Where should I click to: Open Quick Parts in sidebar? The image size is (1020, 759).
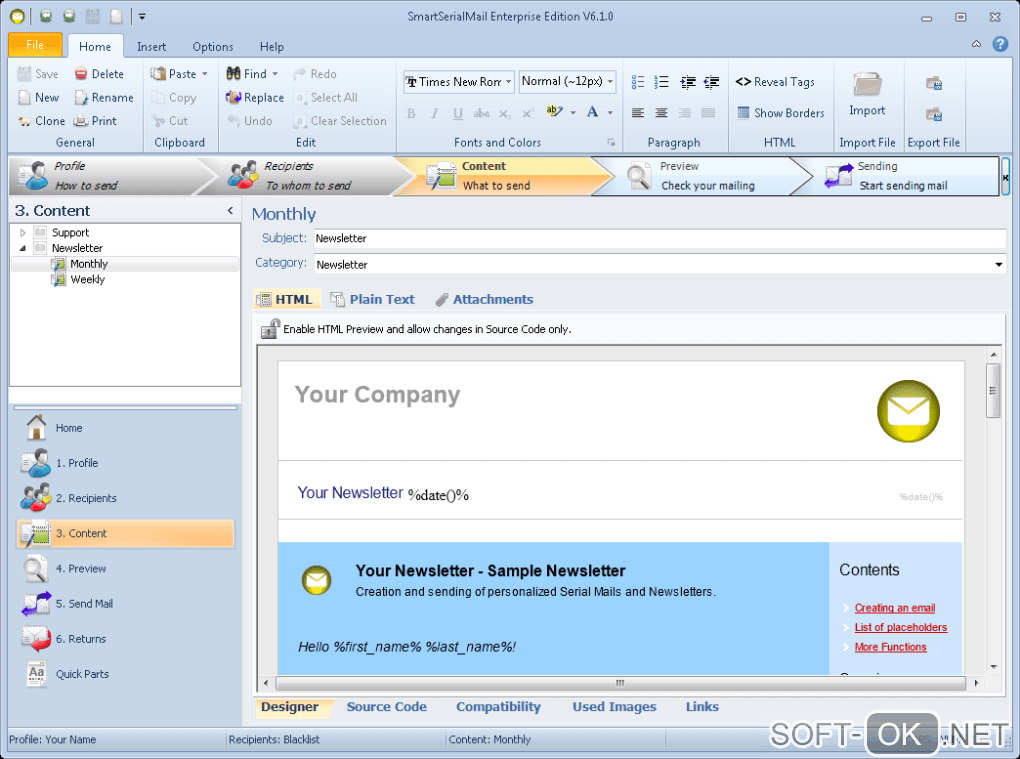(82, 674)
